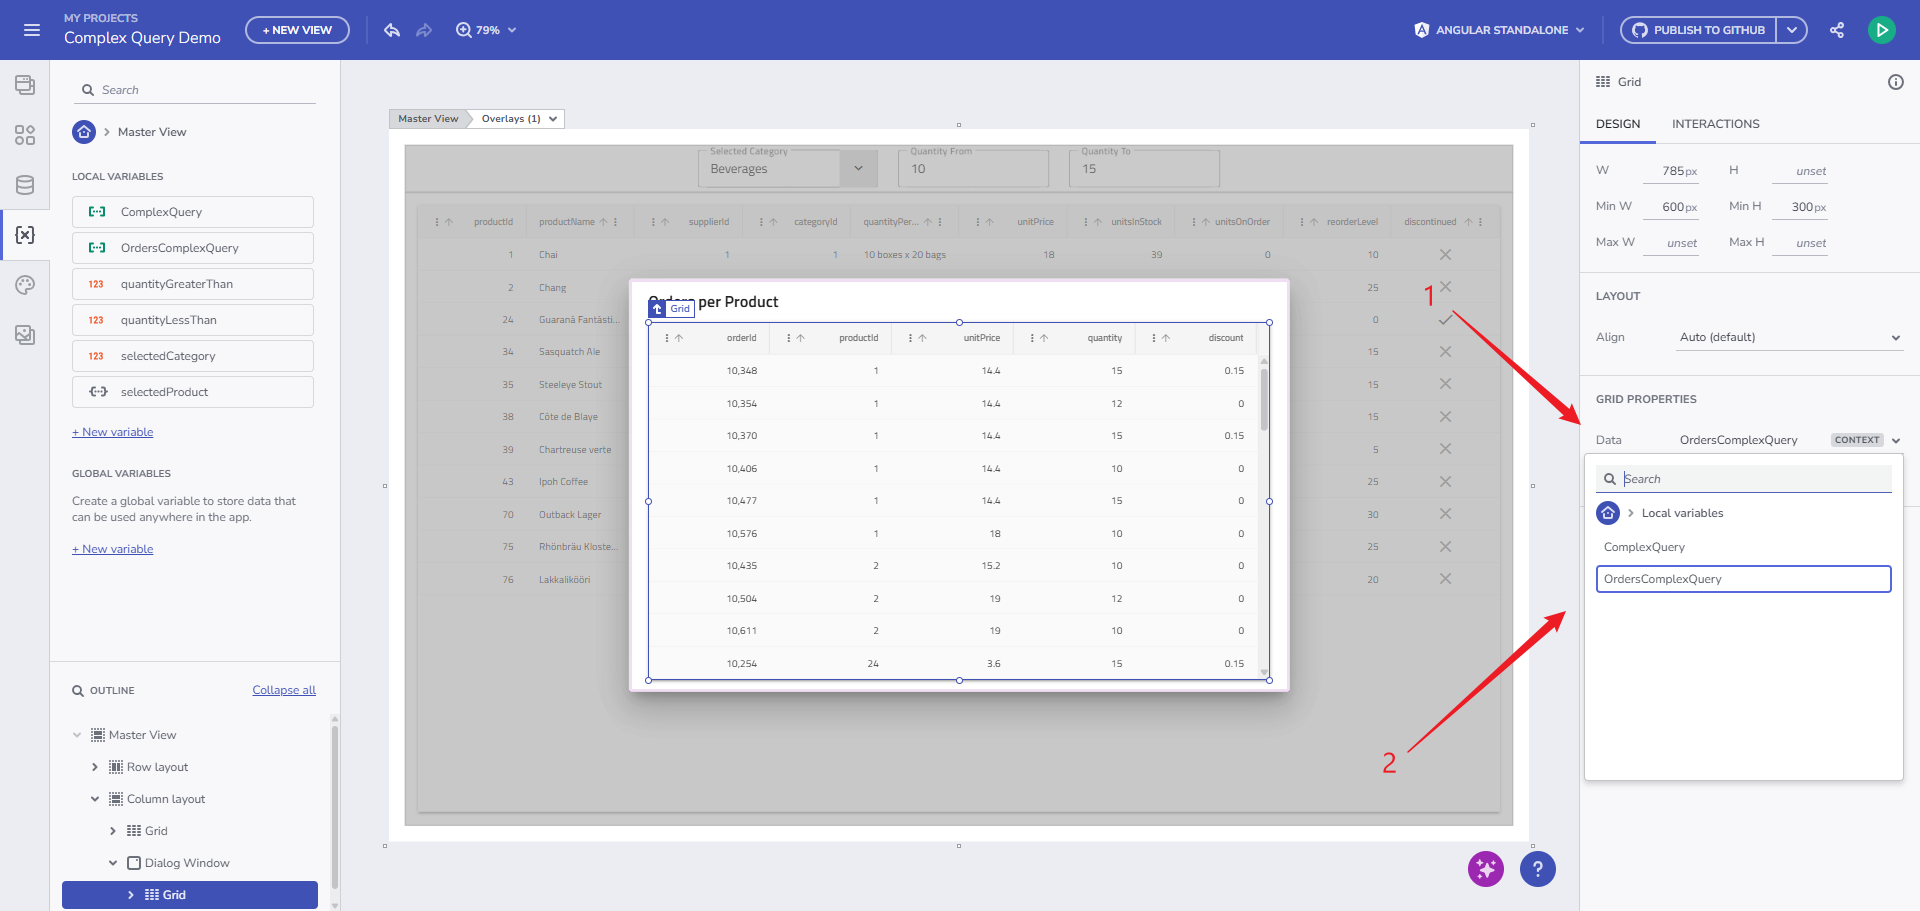The image size is (1920, 911).
Task: Click the Grid info icon
Action: pos(1895,82)
